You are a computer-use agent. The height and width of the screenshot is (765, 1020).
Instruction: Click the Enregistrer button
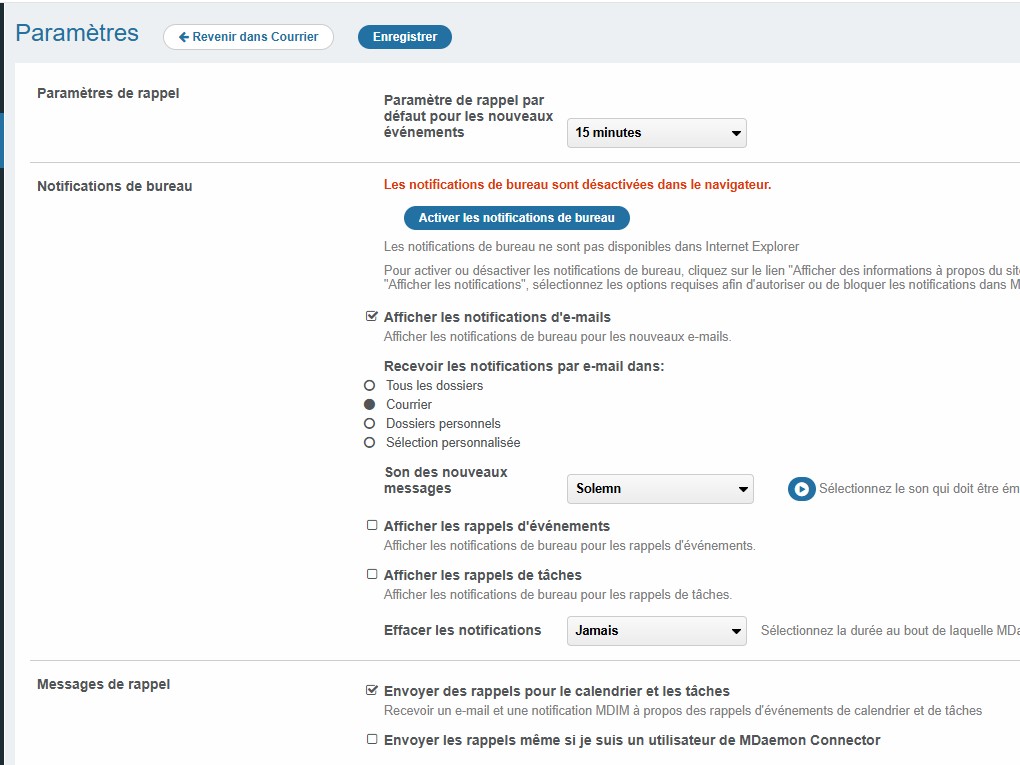tap(405, 37)
